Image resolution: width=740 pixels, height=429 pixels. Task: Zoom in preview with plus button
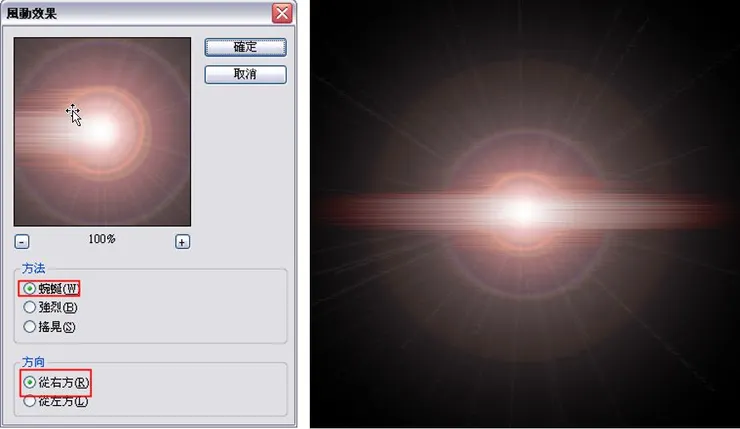click(182, 242)
